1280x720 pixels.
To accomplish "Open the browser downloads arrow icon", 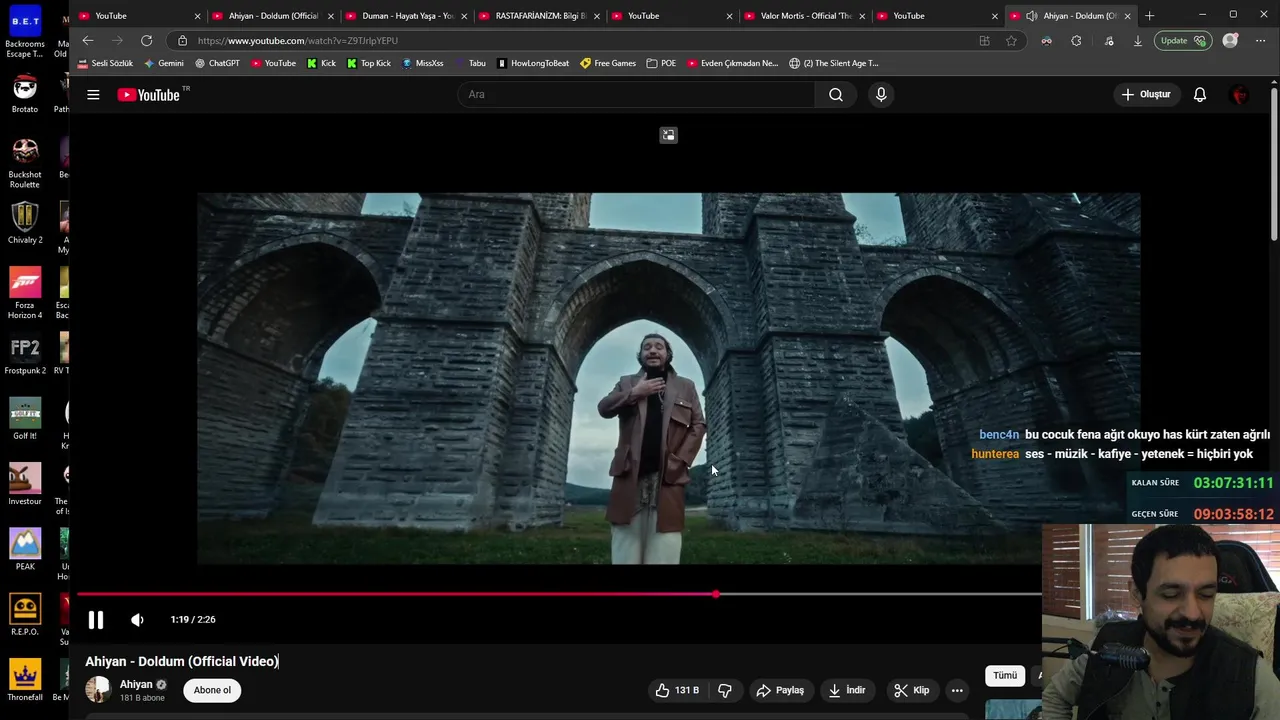I will [x=1138, y=41].
